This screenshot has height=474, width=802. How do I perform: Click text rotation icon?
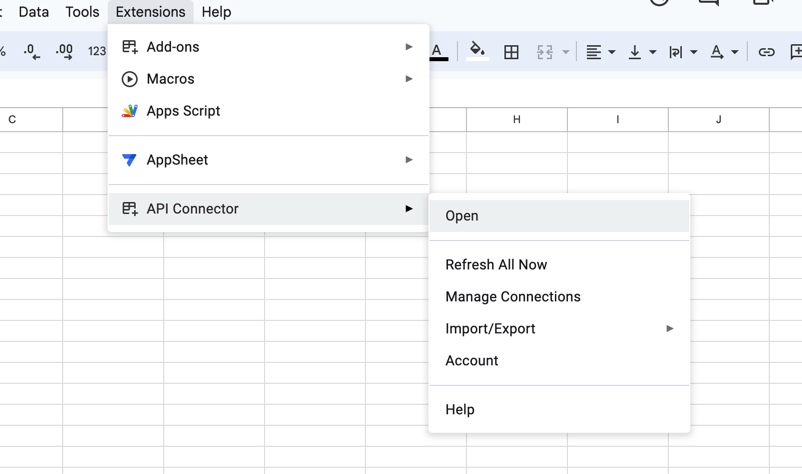[x=717, y=52]
